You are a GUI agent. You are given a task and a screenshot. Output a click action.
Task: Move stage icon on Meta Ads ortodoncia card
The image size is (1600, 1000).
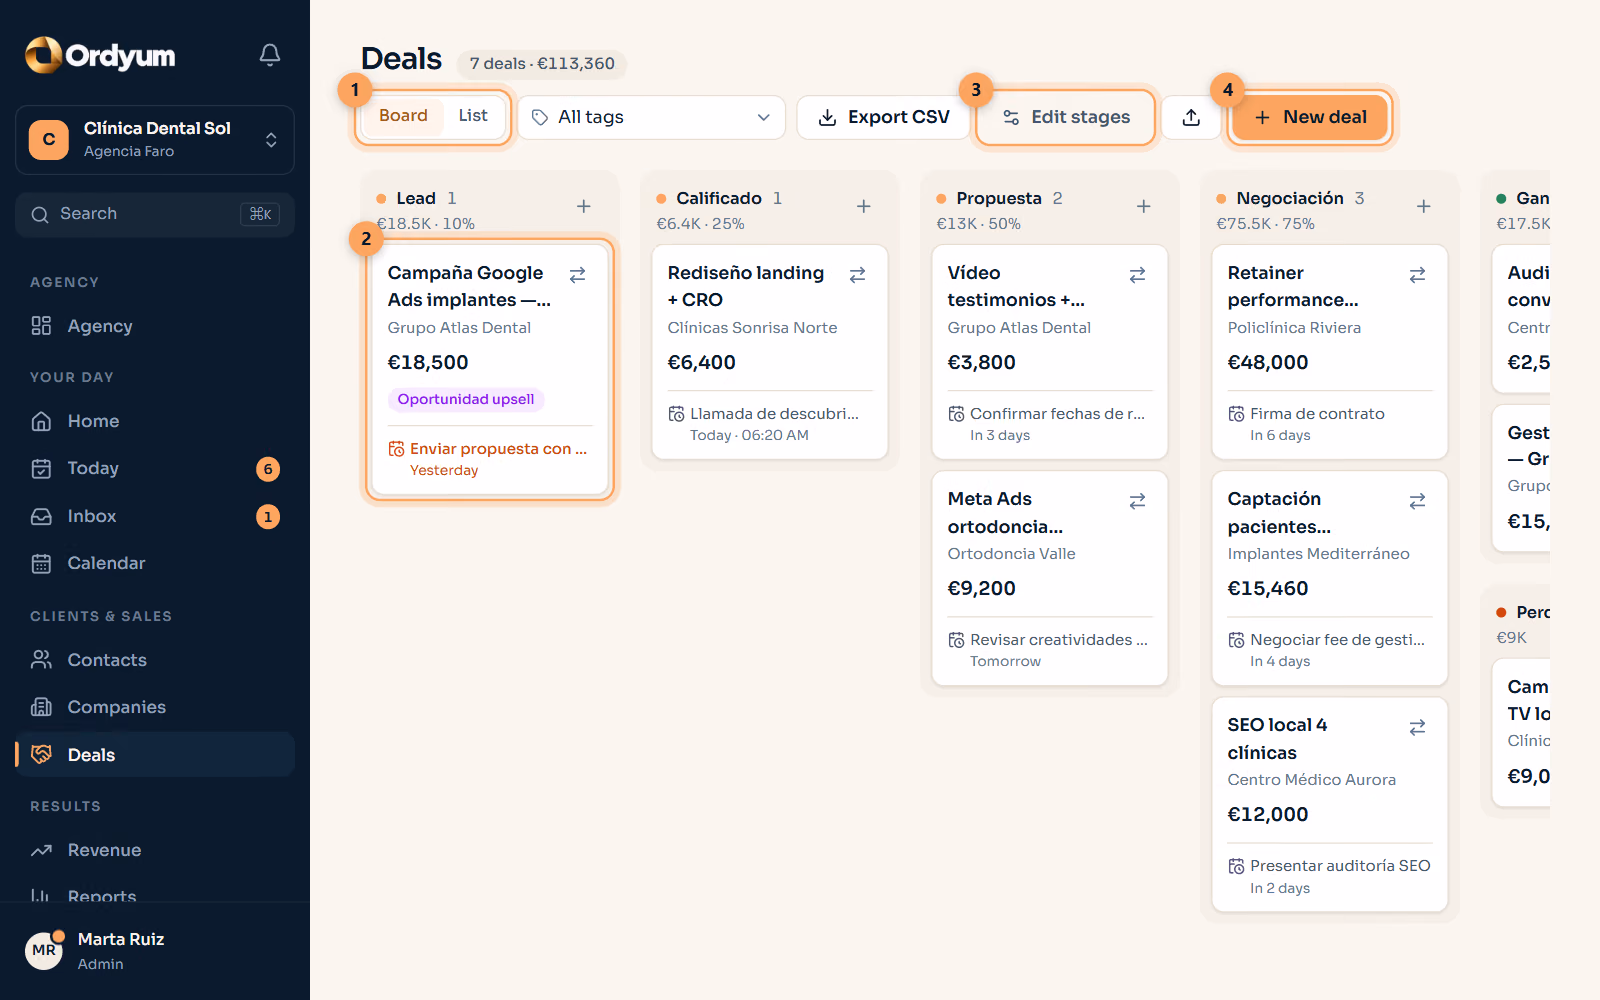[1137, 501]
